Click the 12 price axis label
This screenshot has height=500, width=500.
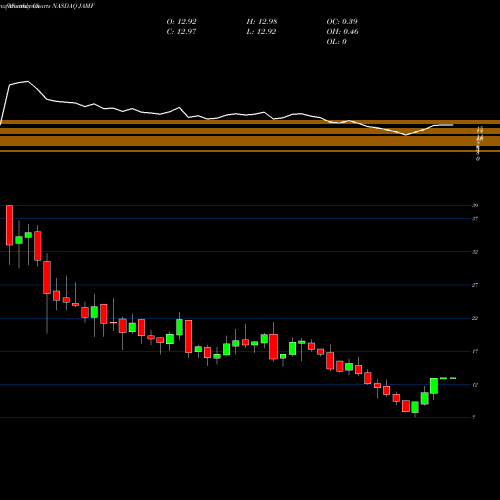pos(475,385)
